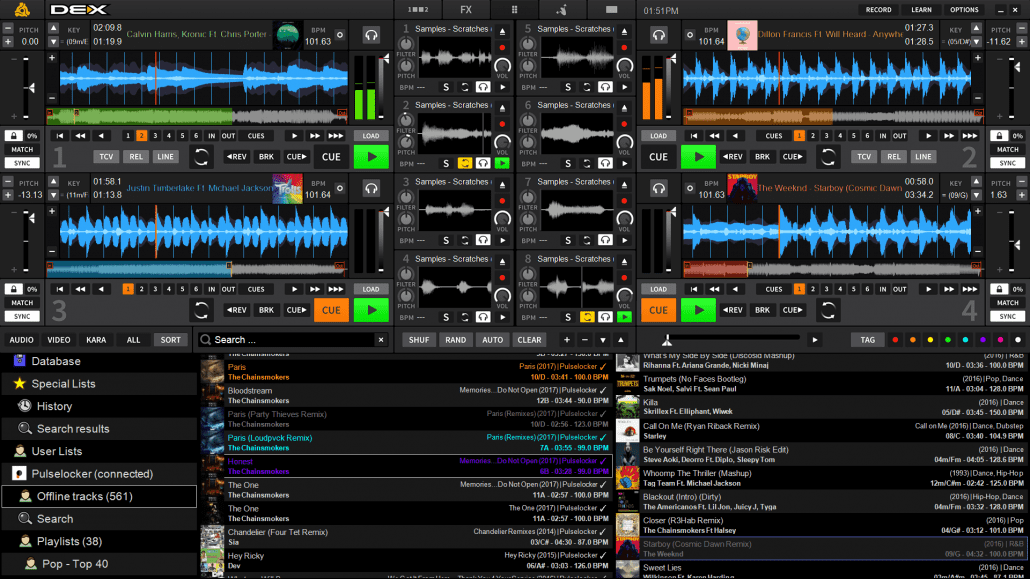Clear the search box with X
The height and width of the screenshot is (579, 1030).
381,340
